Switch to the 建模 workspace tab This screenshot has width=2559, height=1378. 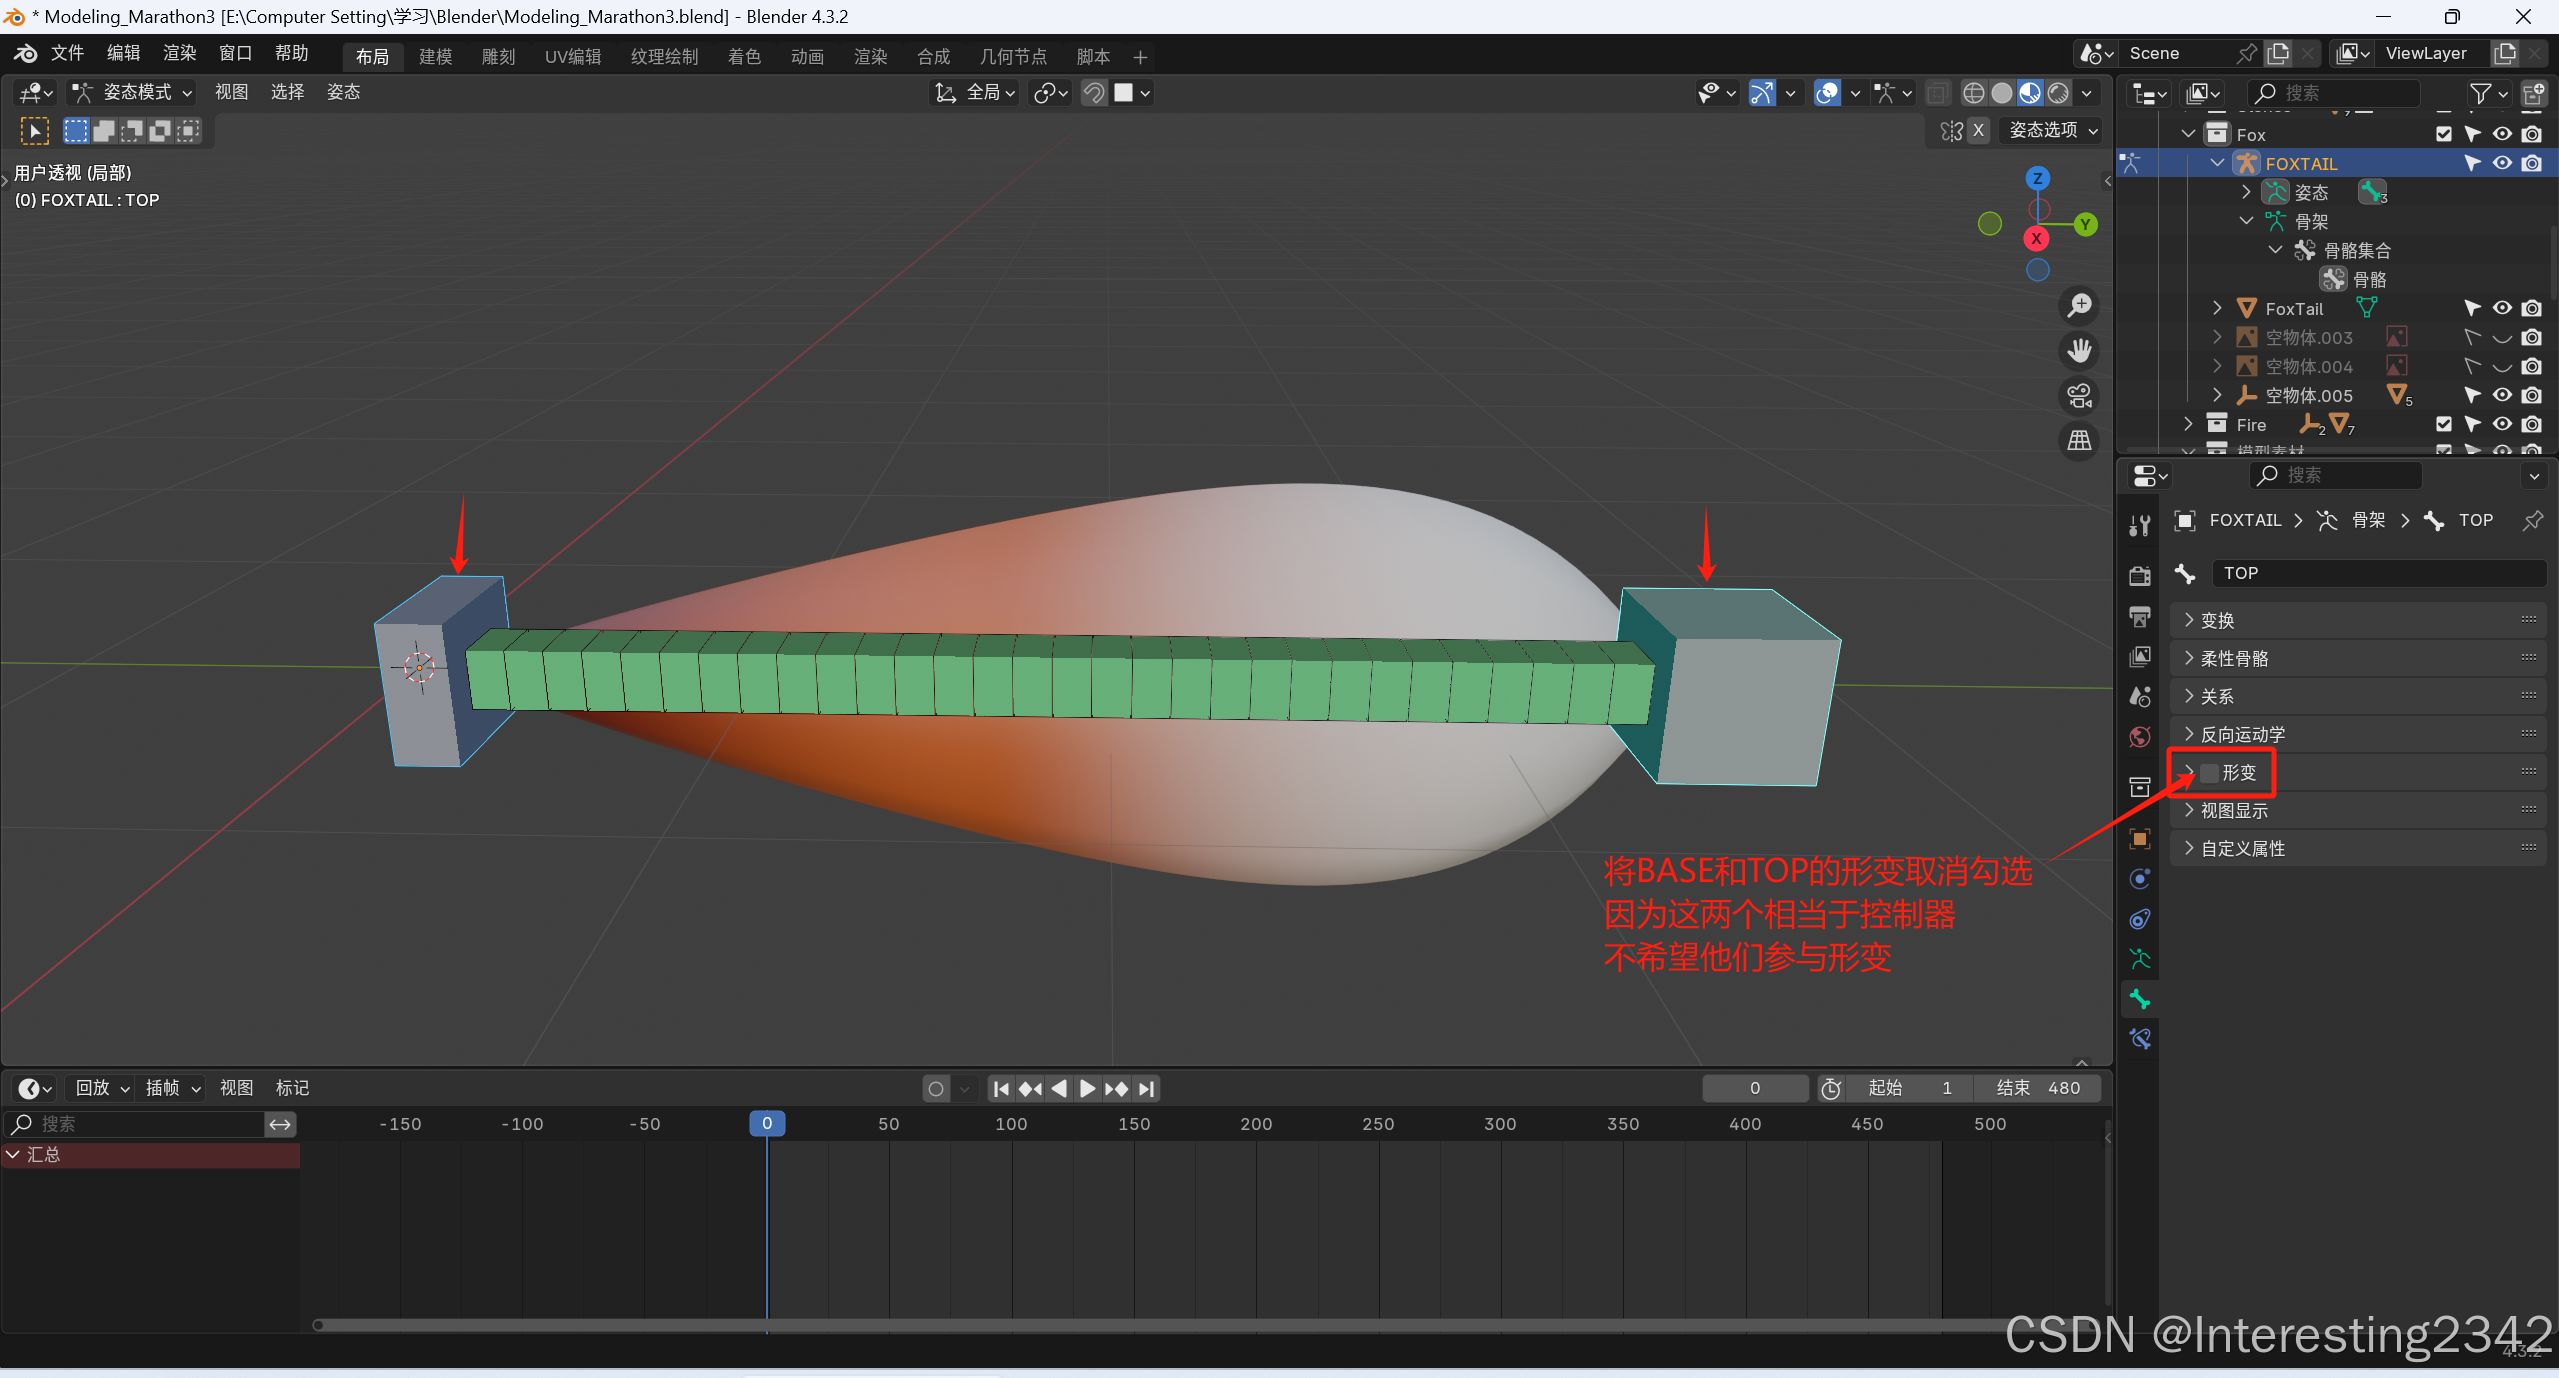435,57
